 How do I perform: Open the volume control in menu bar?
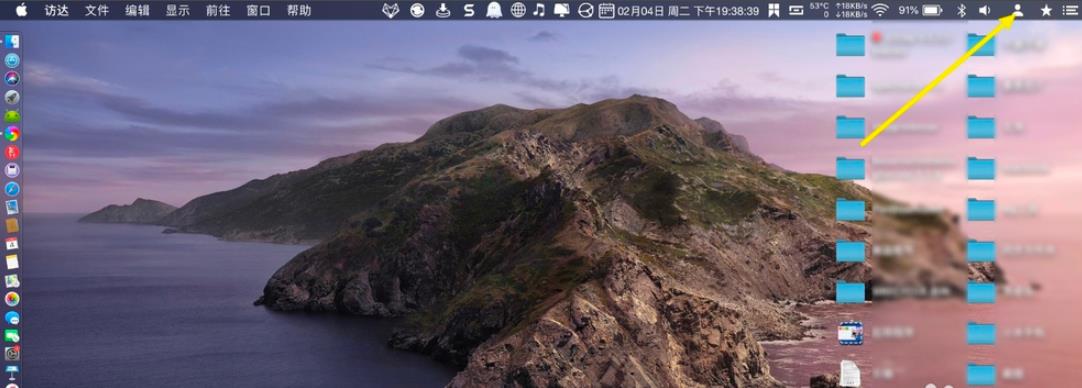pyautogui.click(x=985, y=10)
